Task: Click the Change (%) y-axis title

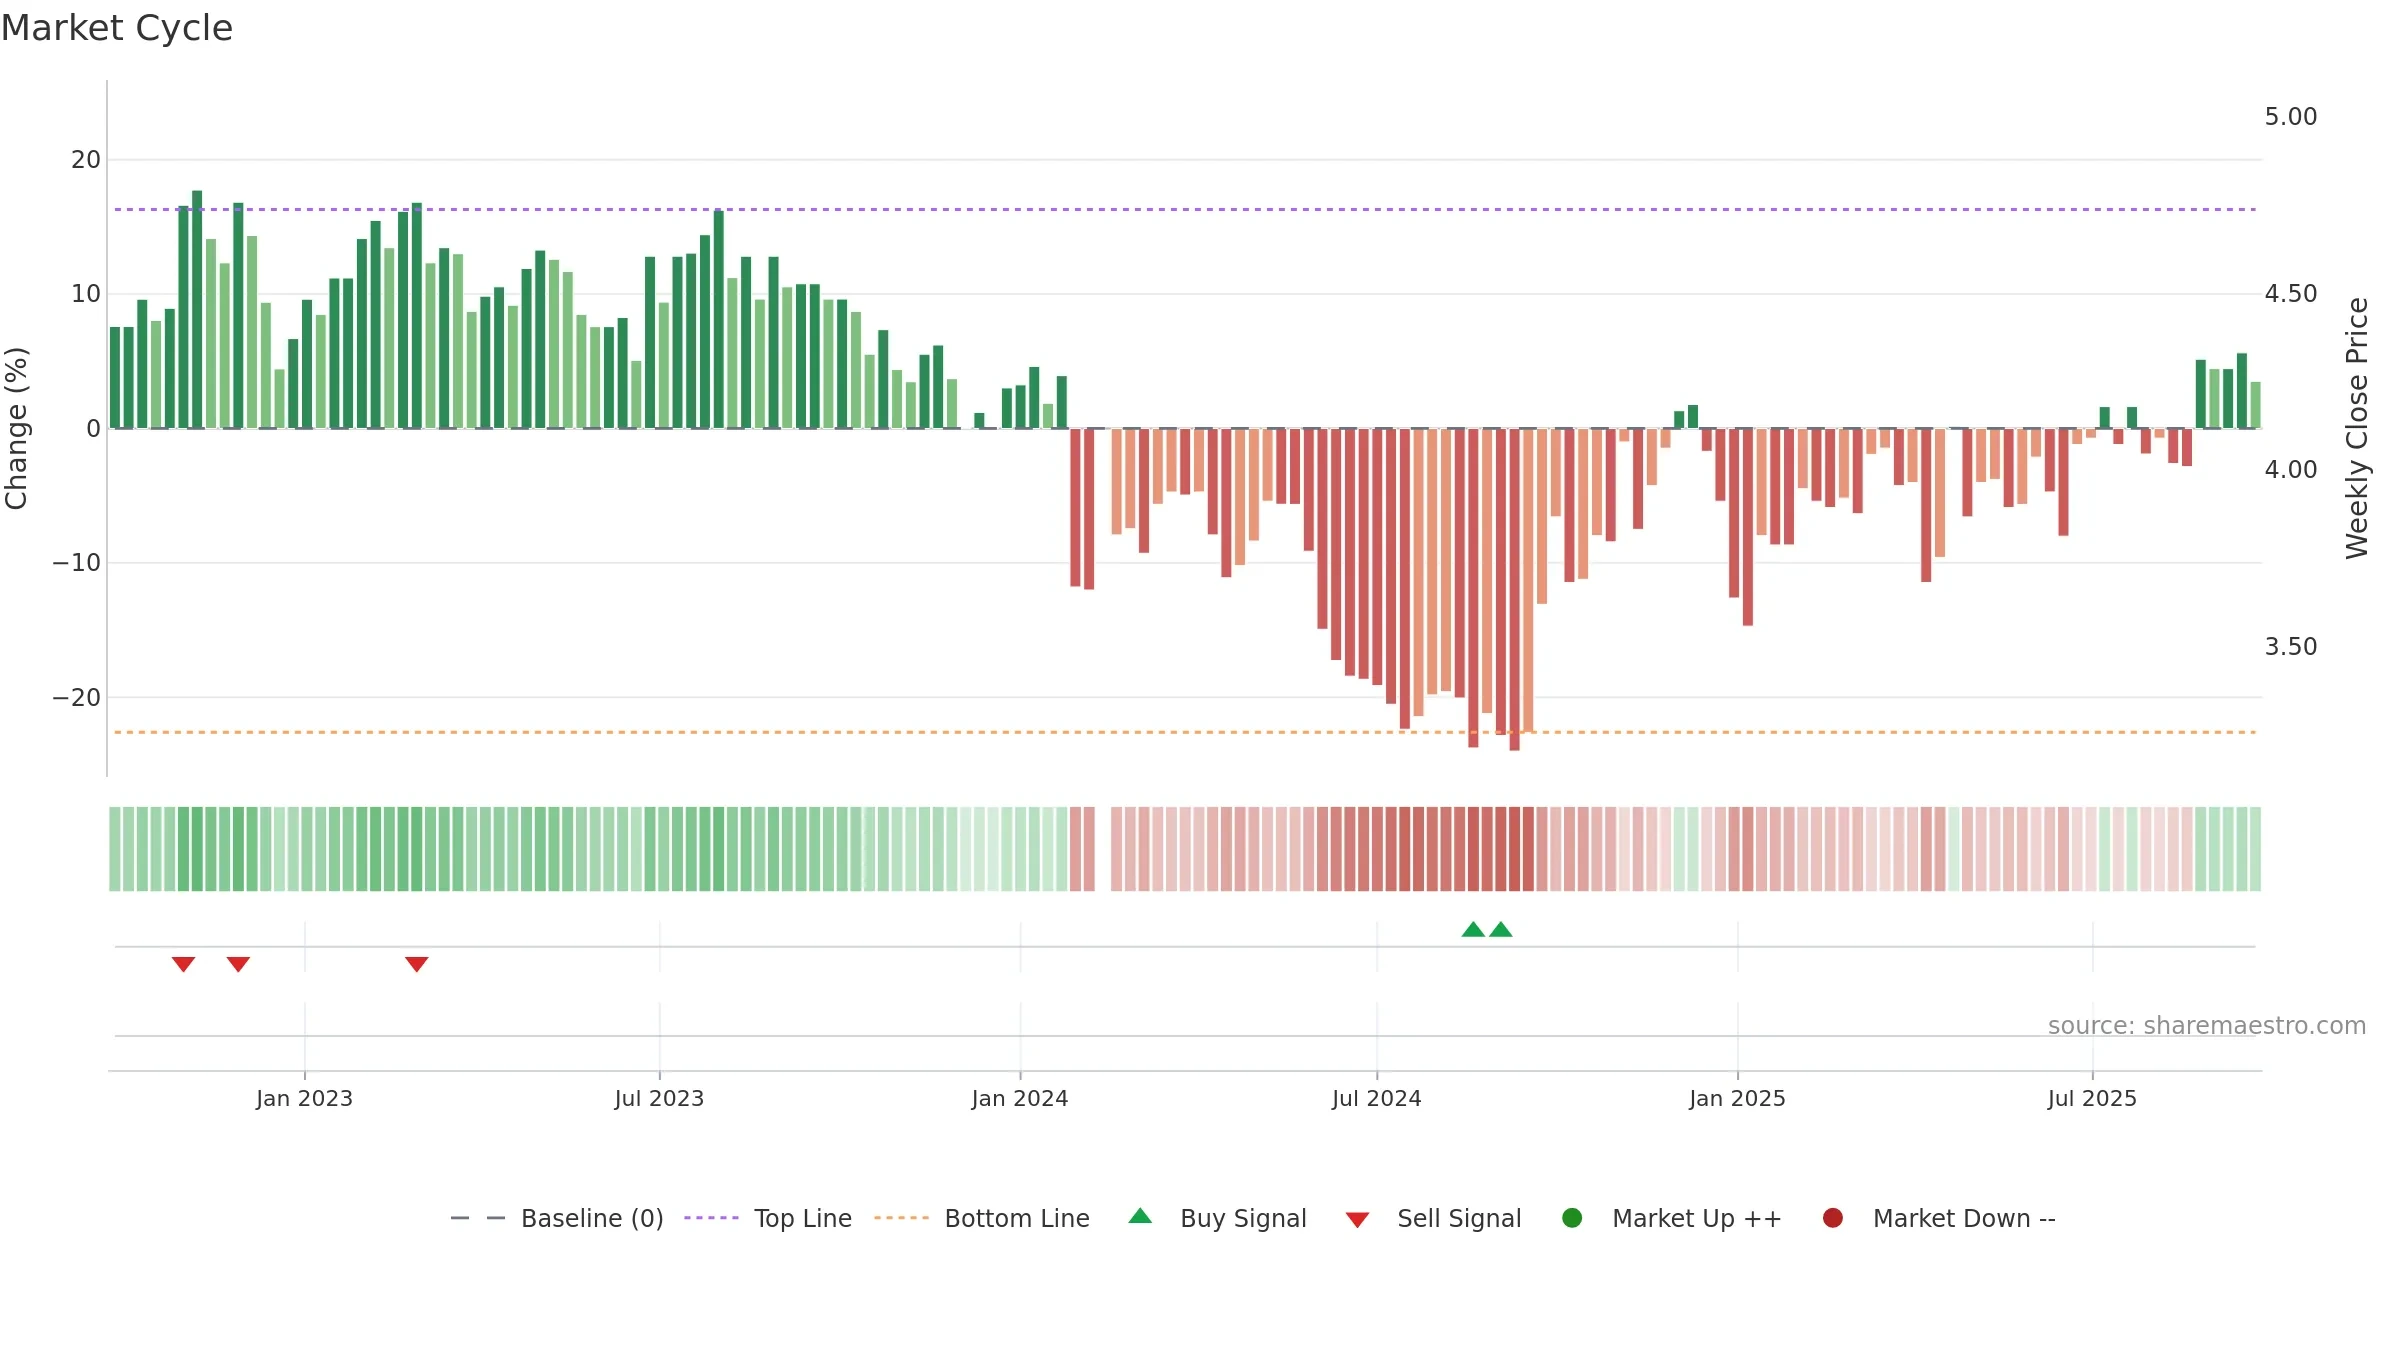Action: coord(17,428)
